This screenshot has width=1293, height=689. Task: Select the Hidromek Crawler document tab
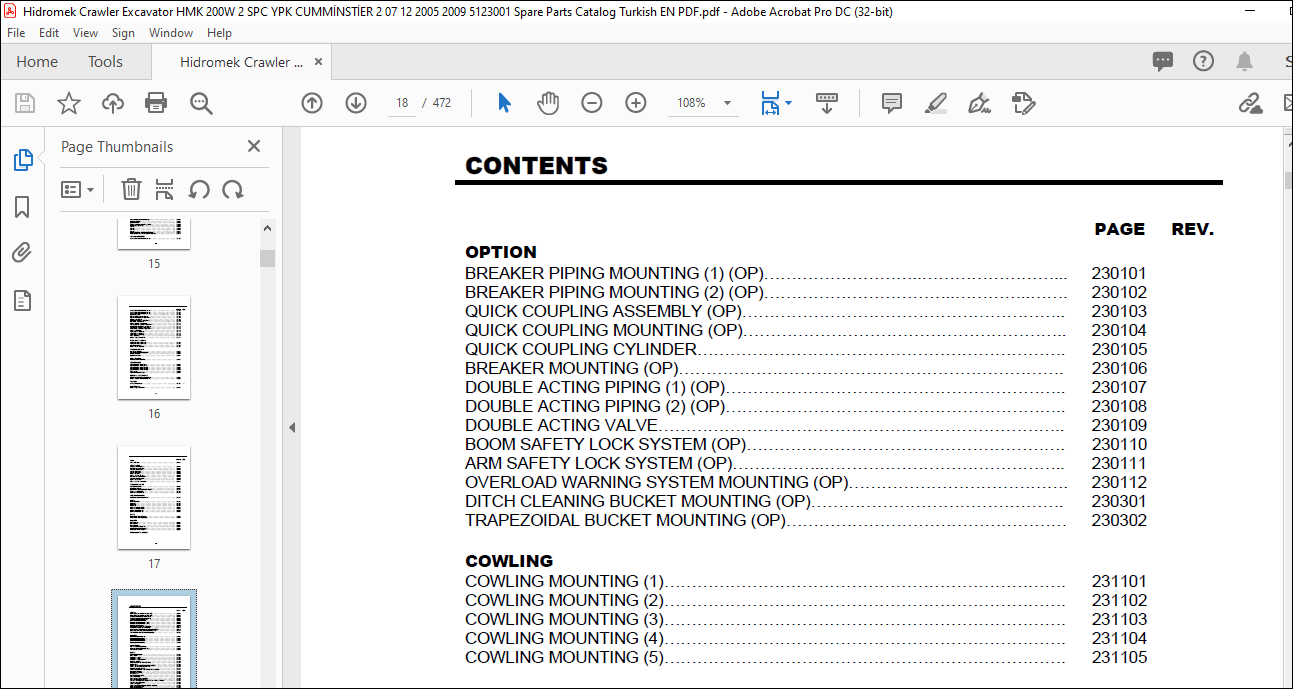pos(241,62)
